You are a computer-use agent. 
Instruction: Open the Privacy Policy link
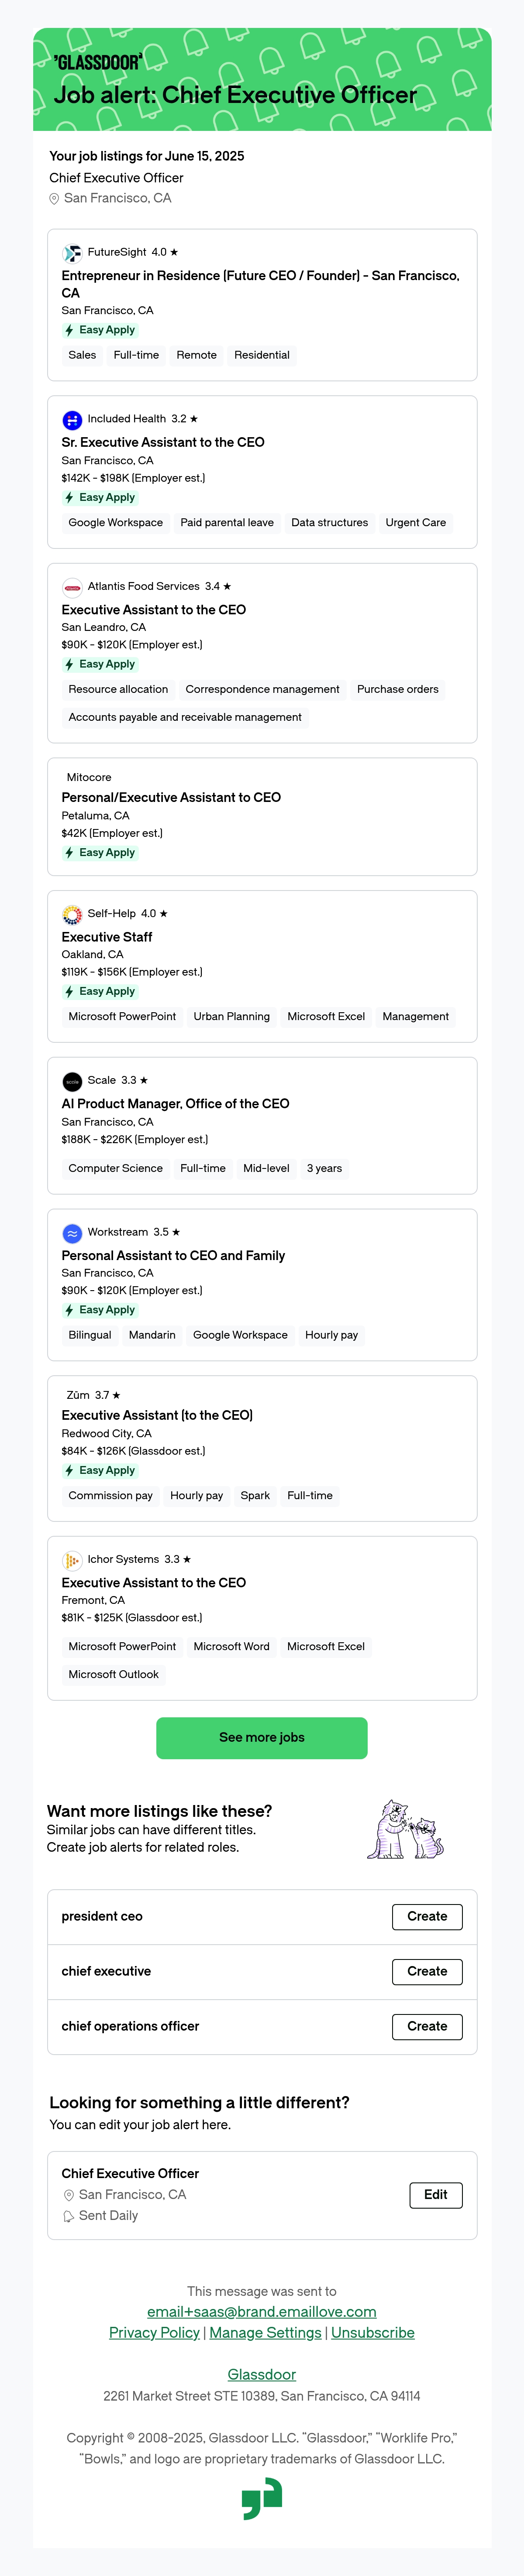pos(154,2333)
